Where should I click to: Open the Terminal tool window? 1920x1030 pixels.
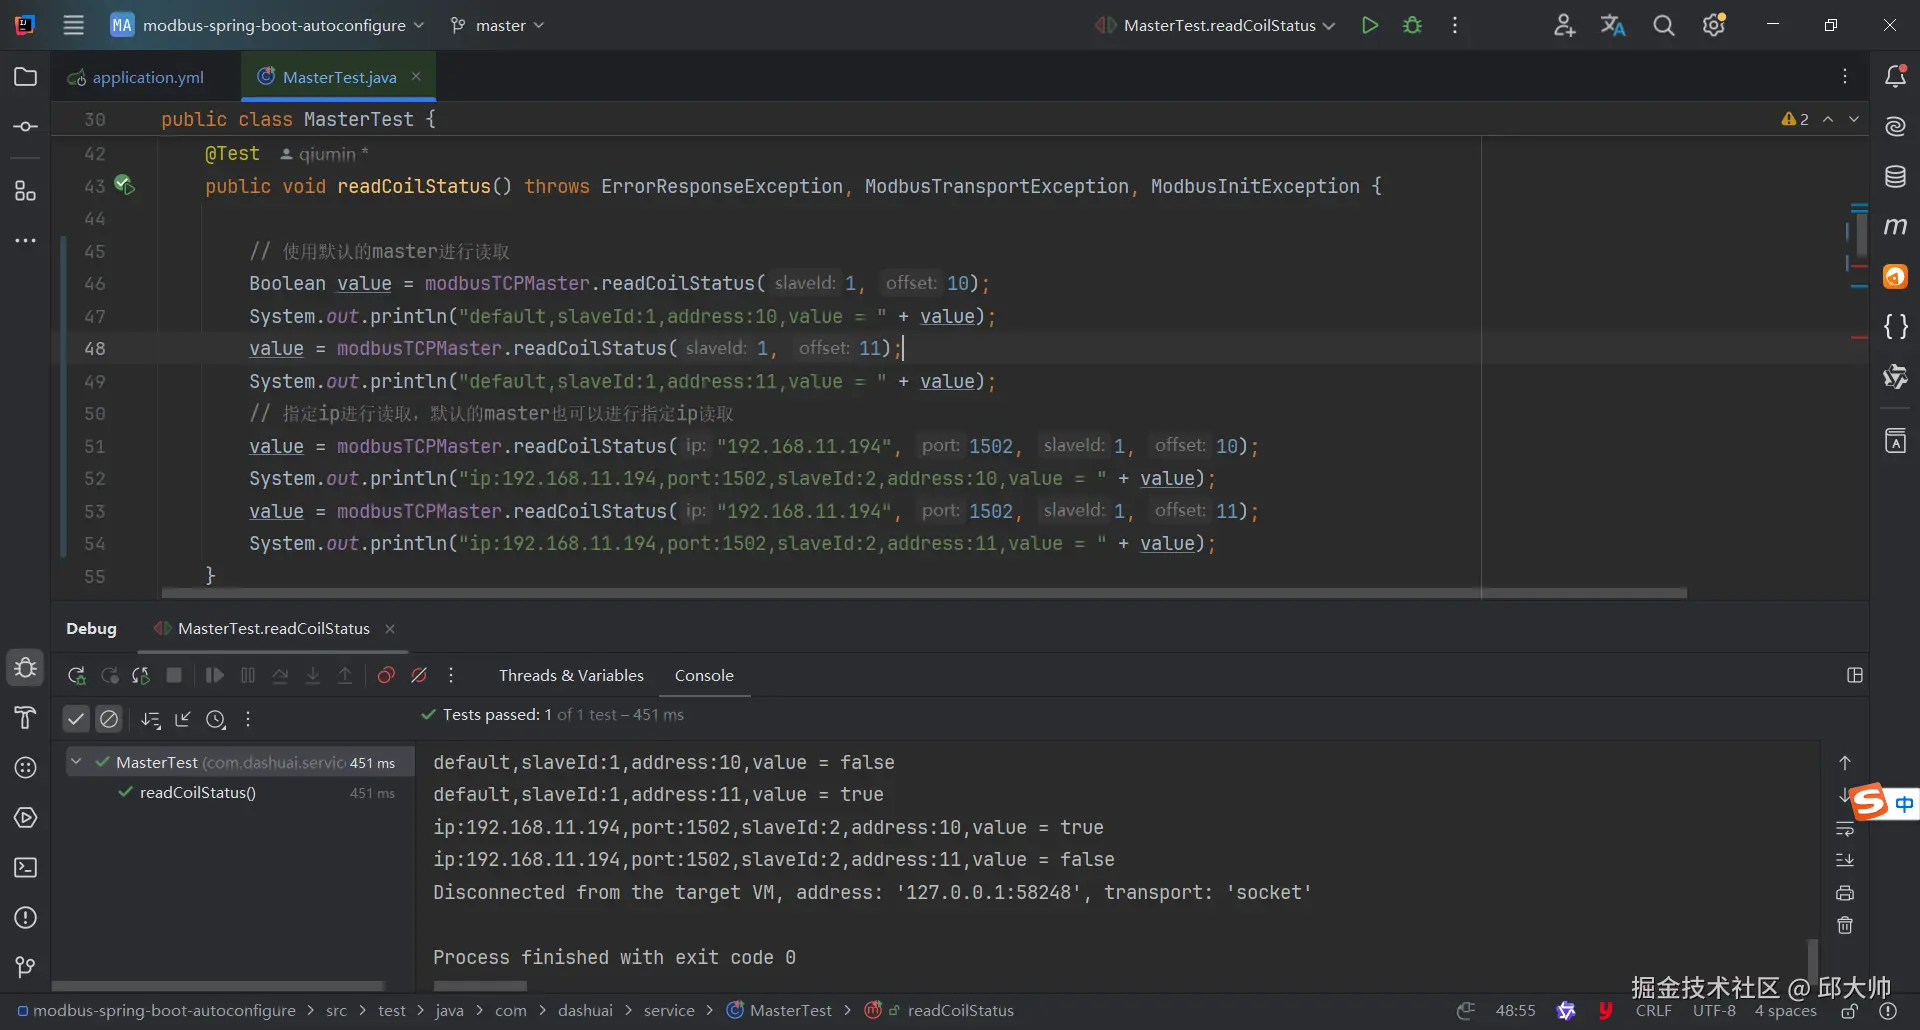[26, 868]
